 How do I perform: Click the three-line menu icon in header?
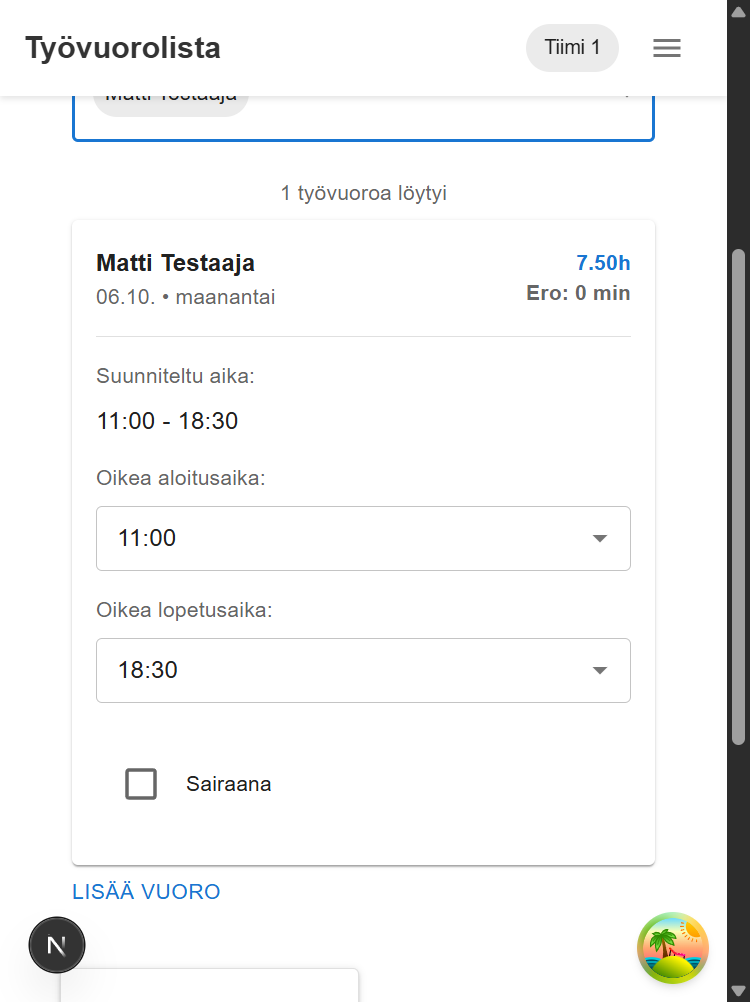[666, 47]
